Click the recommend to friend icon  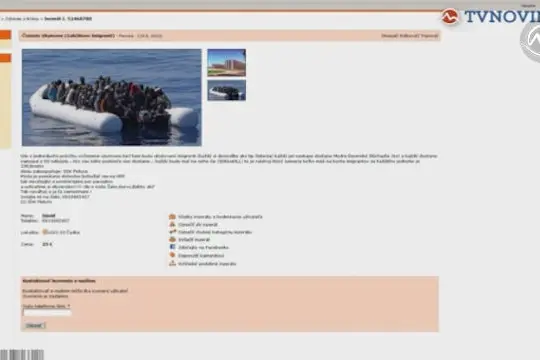tap(172, 255)
